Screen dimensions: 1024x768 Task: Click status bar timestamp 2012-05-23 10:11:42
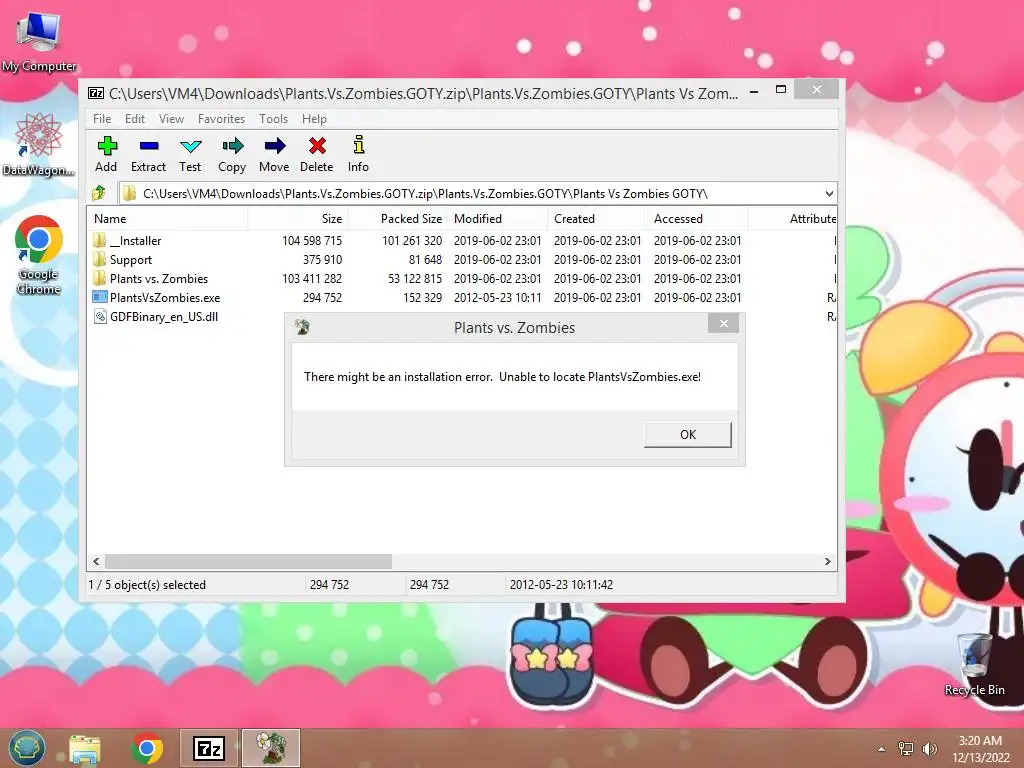tap(562, 585)
